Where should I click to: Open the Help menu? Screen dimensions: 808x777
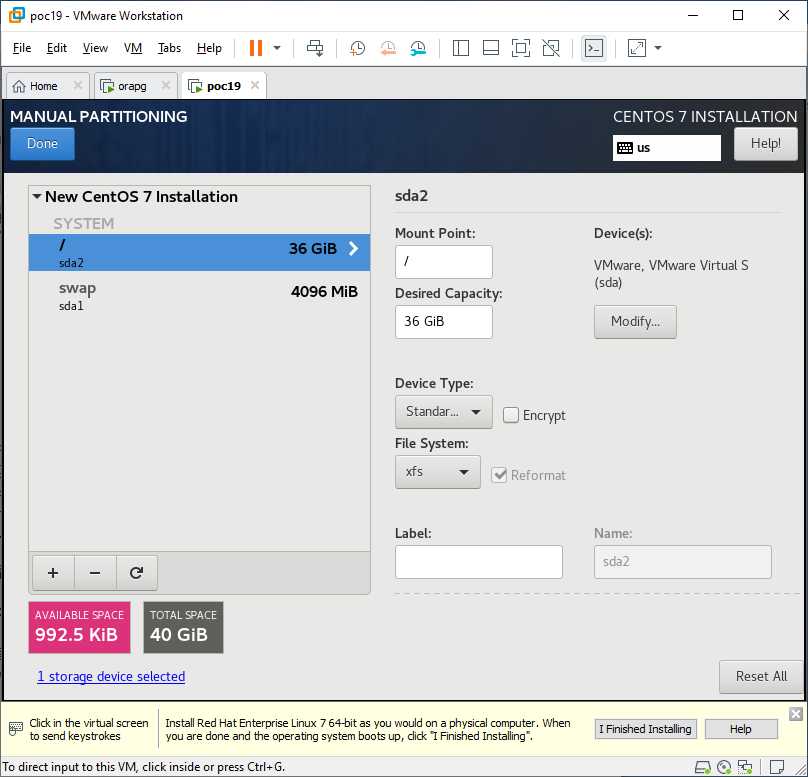tap(209, 48)
